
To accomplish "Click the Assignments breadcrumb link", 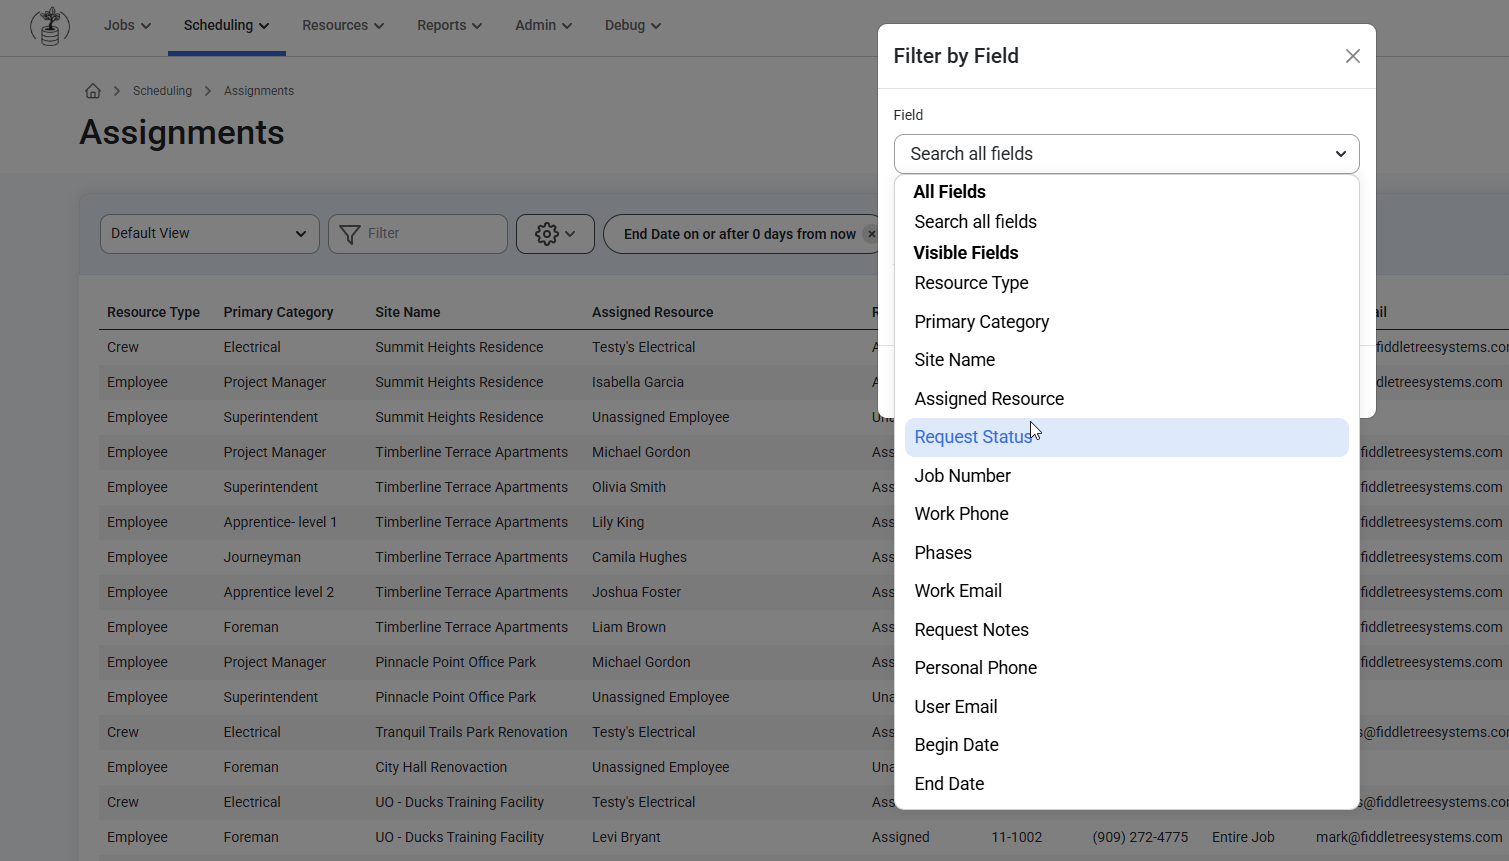I will pyautogui.click(x=259, y=91).
